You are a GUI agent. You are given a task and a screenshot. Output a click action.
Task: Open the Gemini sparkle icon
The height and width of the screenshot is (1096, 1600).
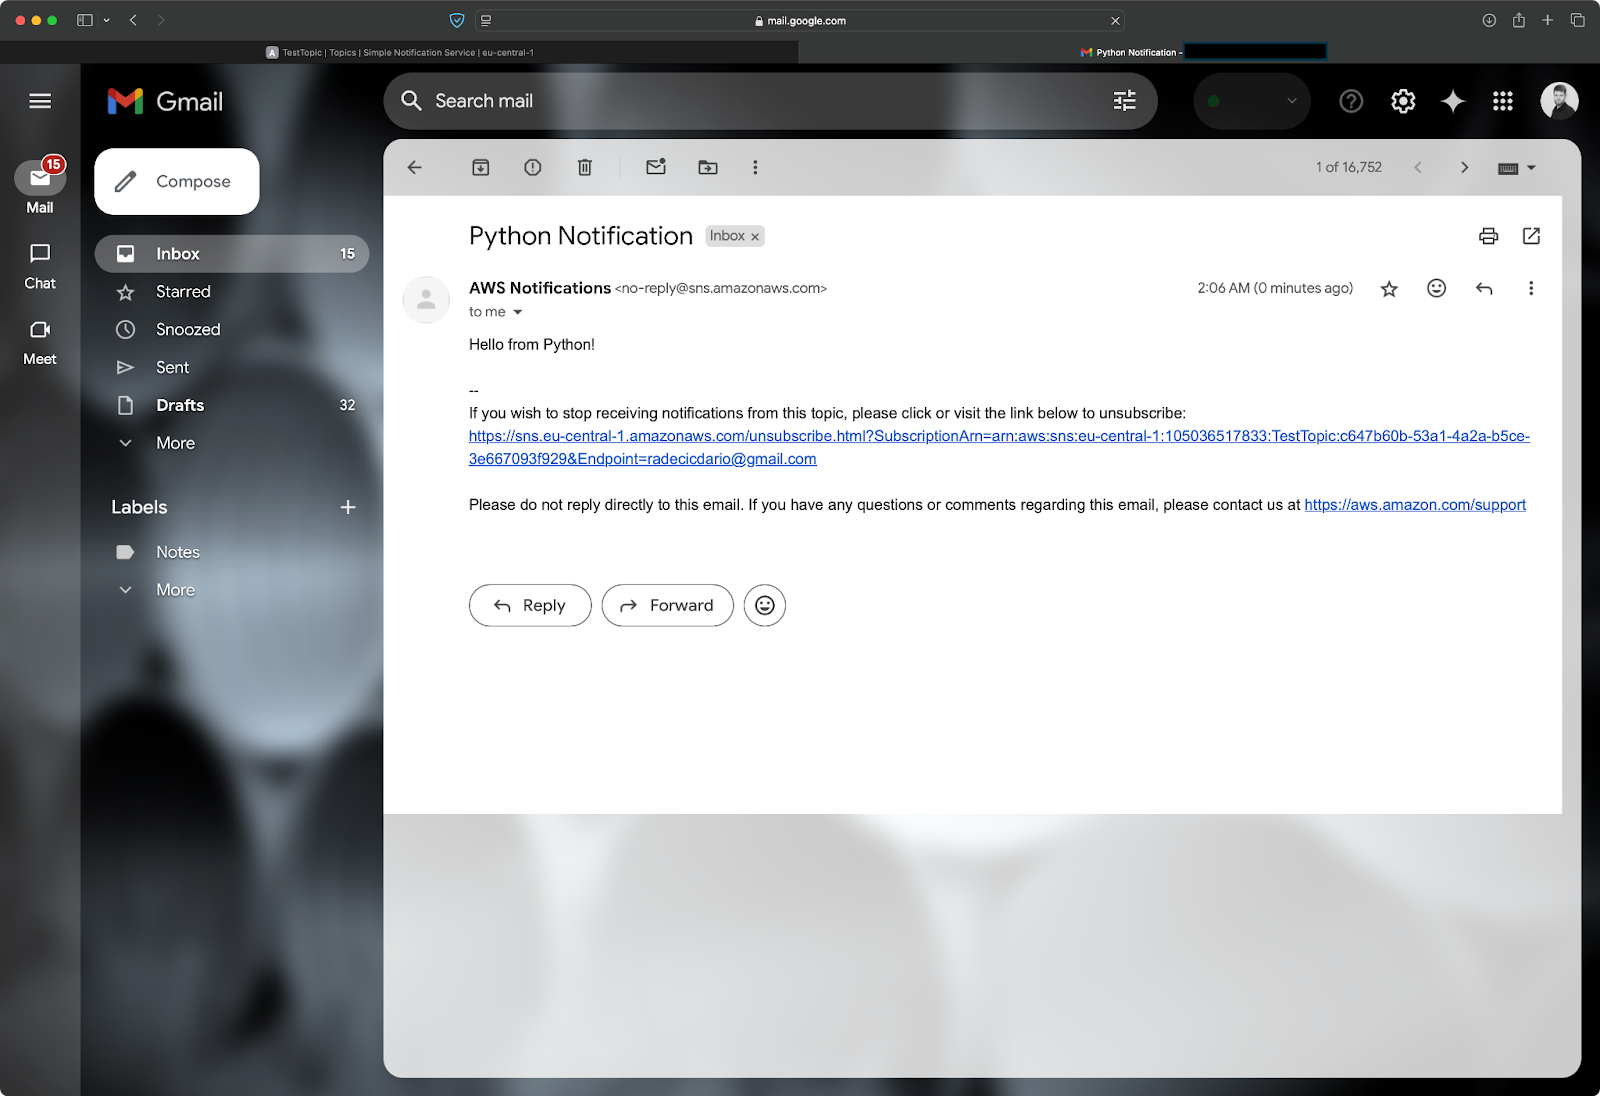point(1453,101)
